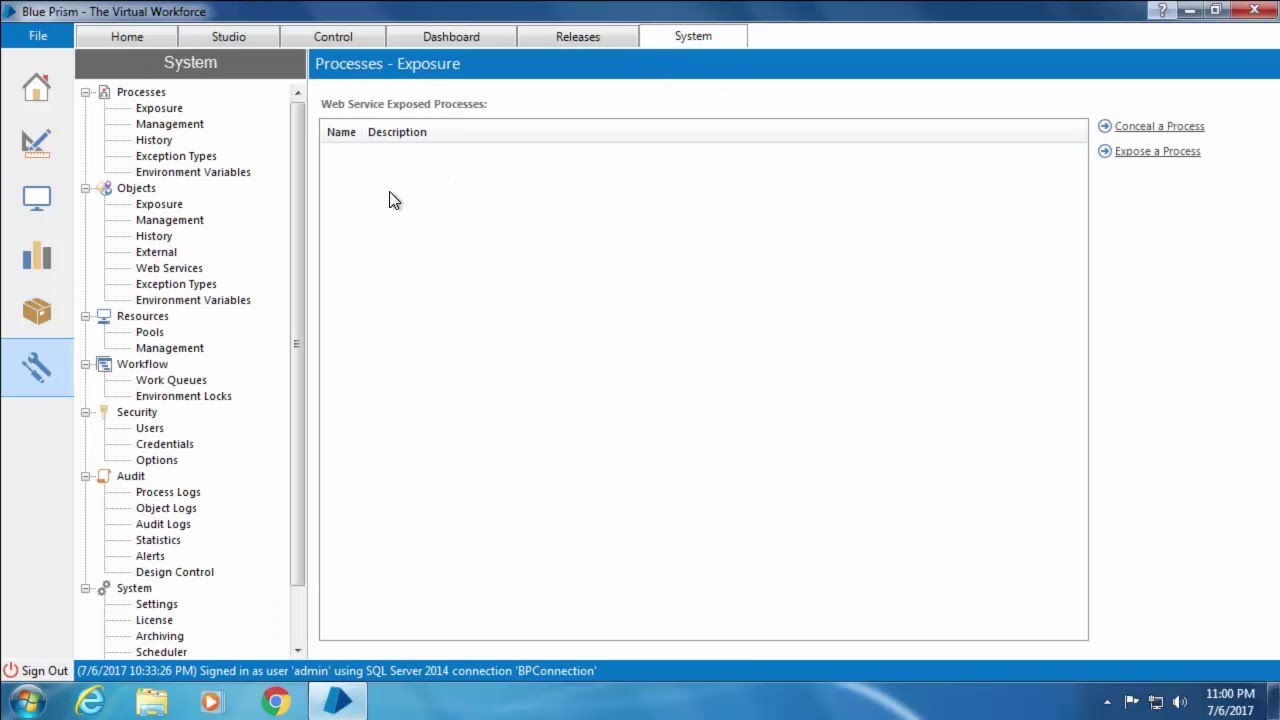The height and width of the screenshot is (720, 1280).
Task: Click the Sign Out power icon
Action: click(x=11, y=671)
